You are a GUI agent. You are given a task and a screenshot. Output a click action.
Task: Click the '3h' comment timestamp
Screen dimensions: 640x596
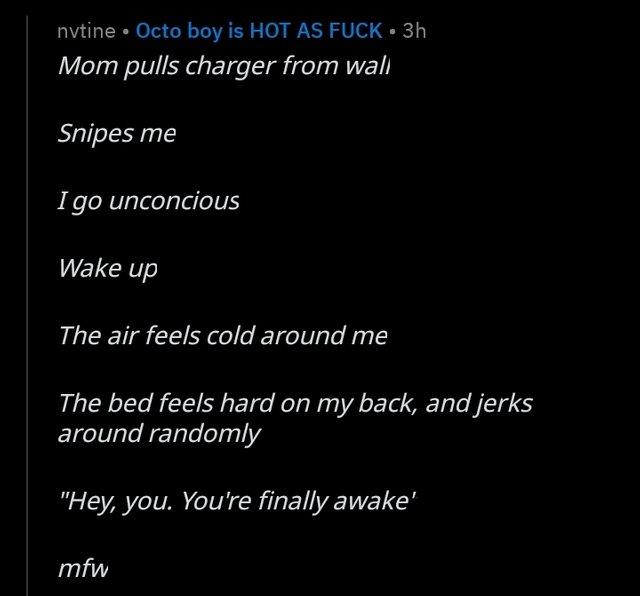pos(413,30)
